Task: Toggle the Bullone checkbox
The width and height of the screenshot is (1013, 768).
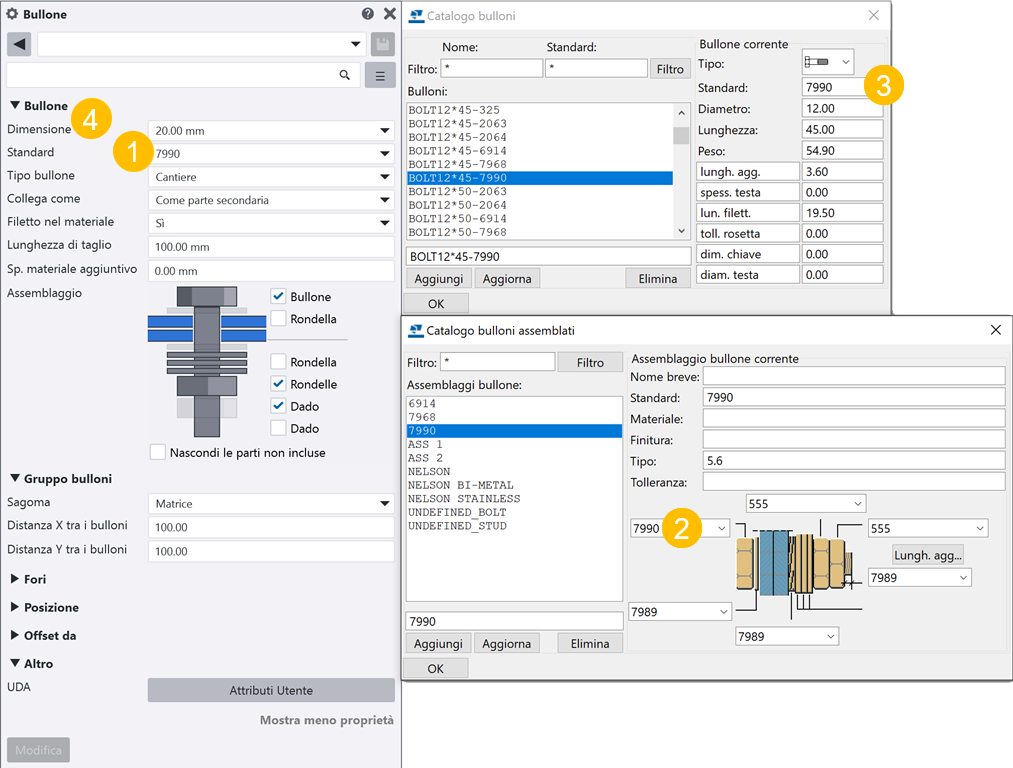Action: 279,297
